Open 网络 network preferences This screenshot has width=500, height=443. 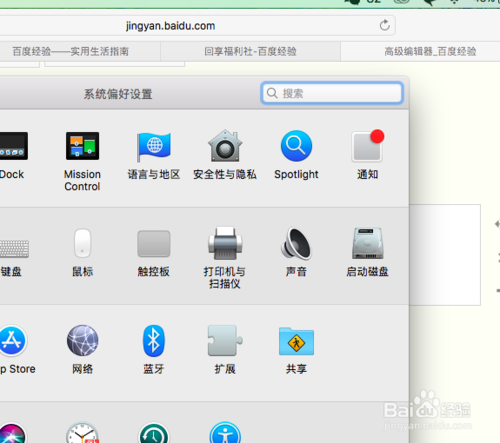pyautogui.click(x=82, y=341)
